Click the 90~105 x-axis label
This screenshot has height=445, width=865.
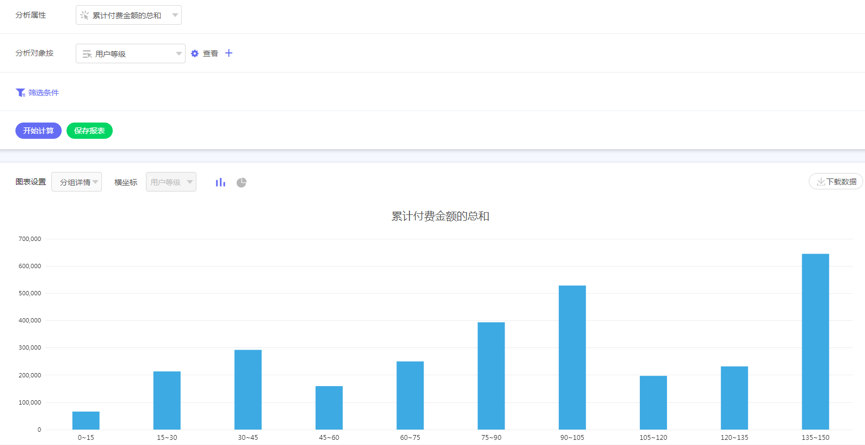(x=573, y=438)
